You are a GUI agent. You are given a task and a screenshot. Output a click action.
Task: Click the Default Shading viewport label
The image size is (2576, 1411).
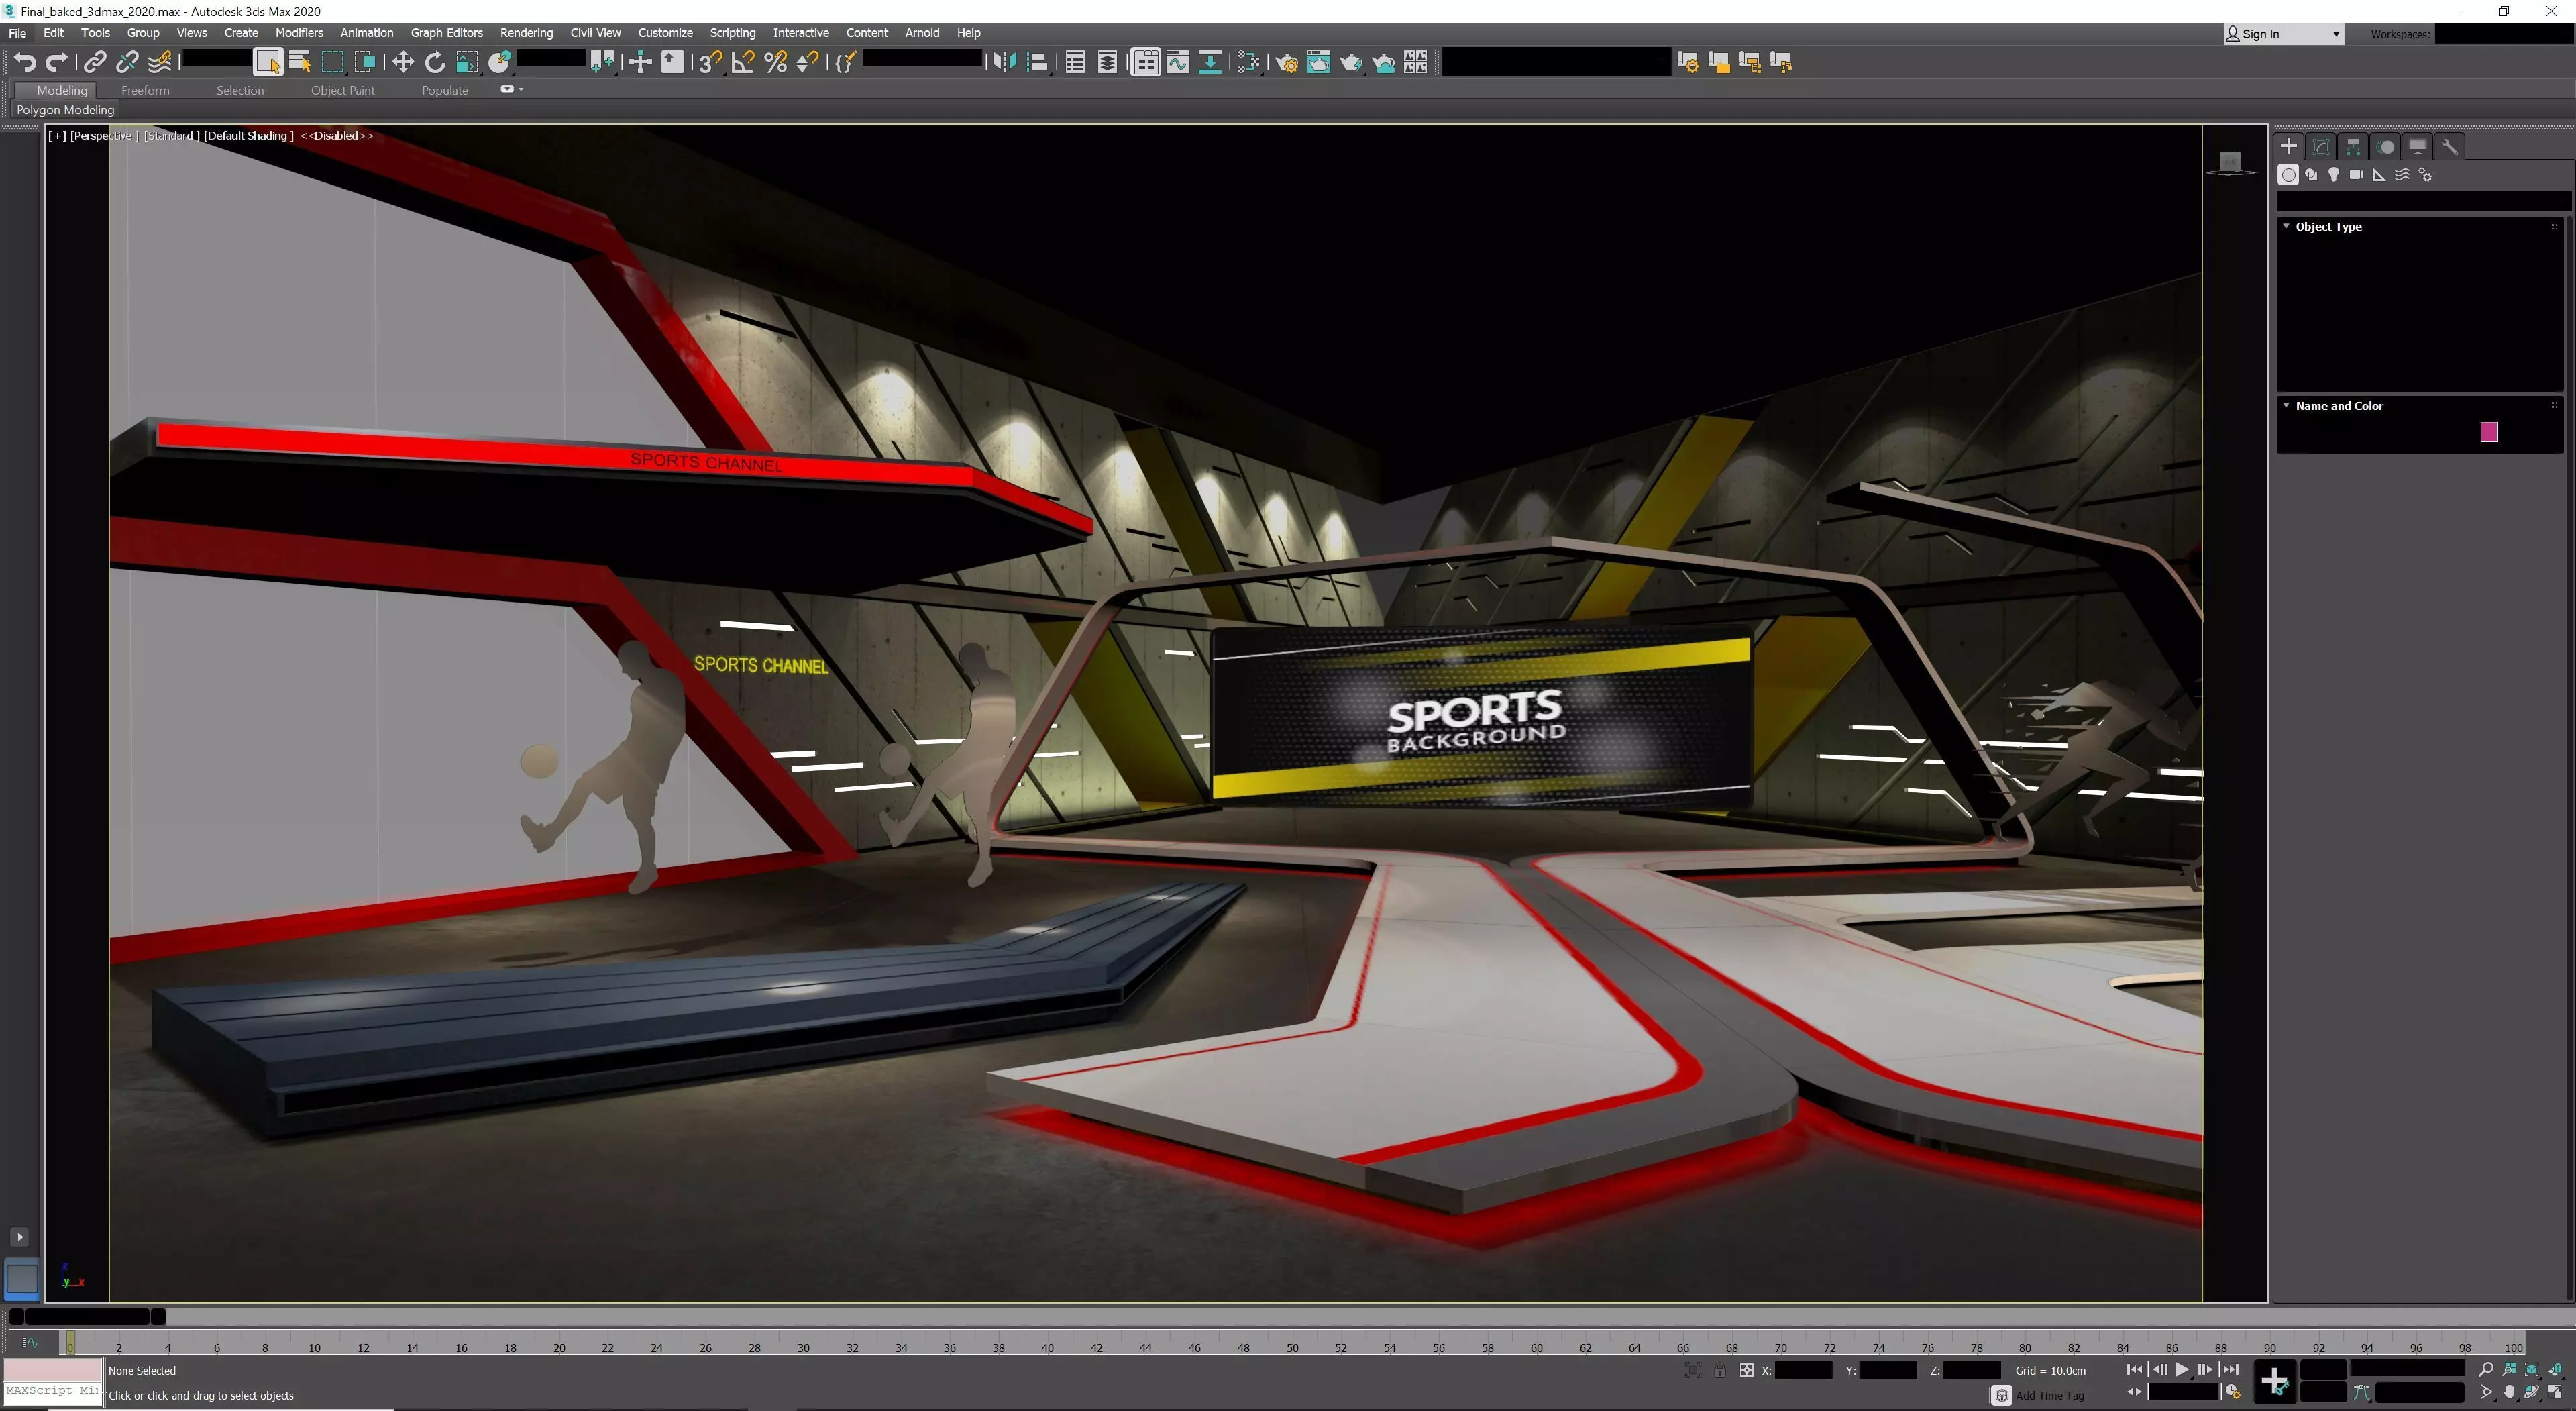[x=248, y=135]
